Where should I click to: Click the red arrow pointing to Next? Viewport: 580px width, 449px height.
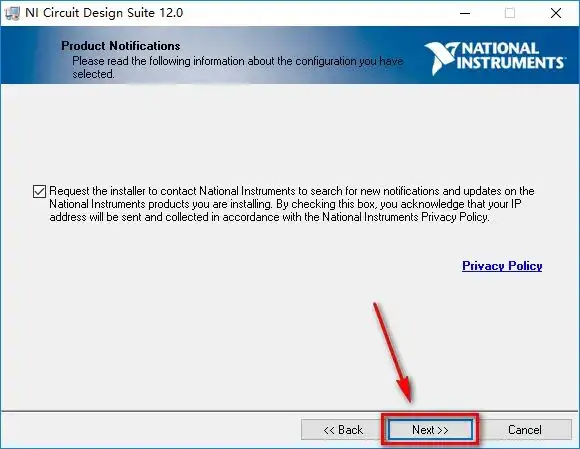tap(394, 353)
